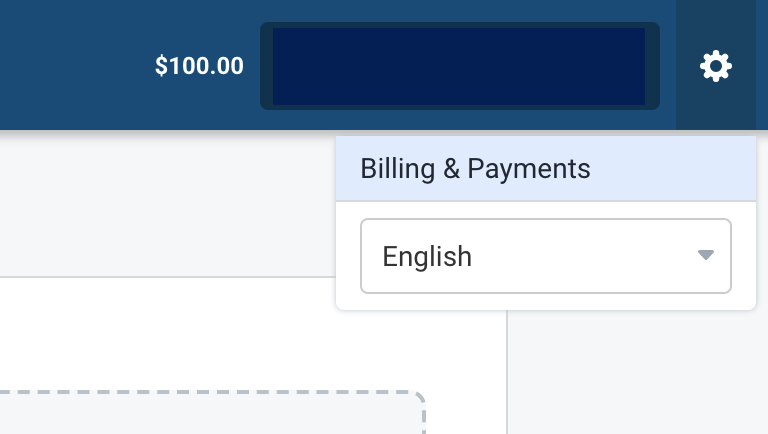Image resolution: width=768 pixels, height=434 pixels.
Task: Click the settings gear icon
Action: coord(716,66)
